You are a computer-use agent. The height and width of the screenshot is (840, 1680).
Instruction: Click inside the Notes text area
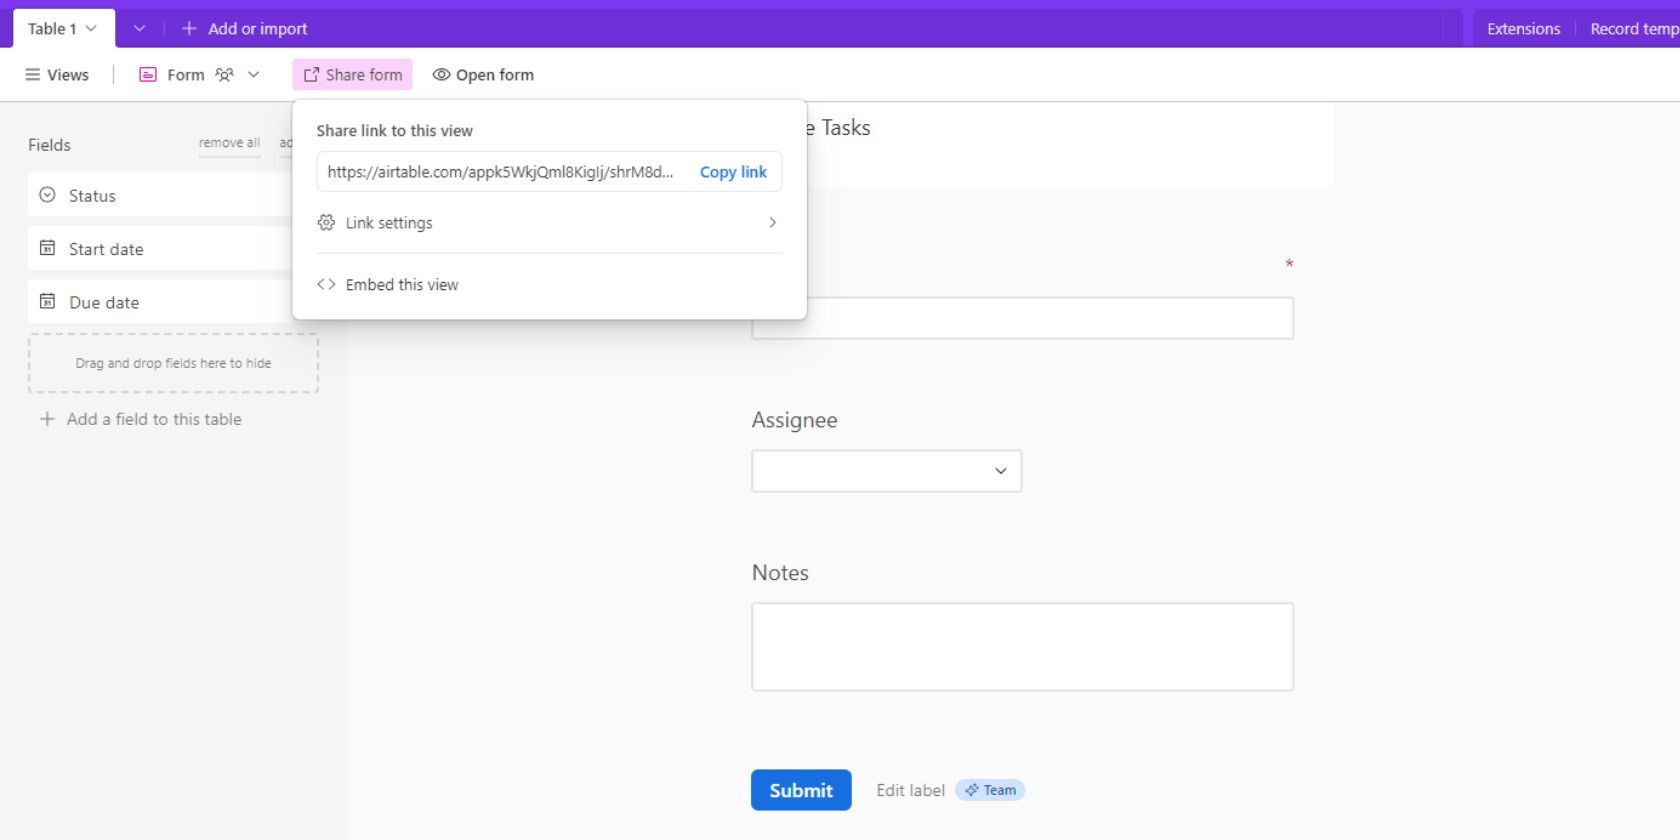click(1022, 647)
